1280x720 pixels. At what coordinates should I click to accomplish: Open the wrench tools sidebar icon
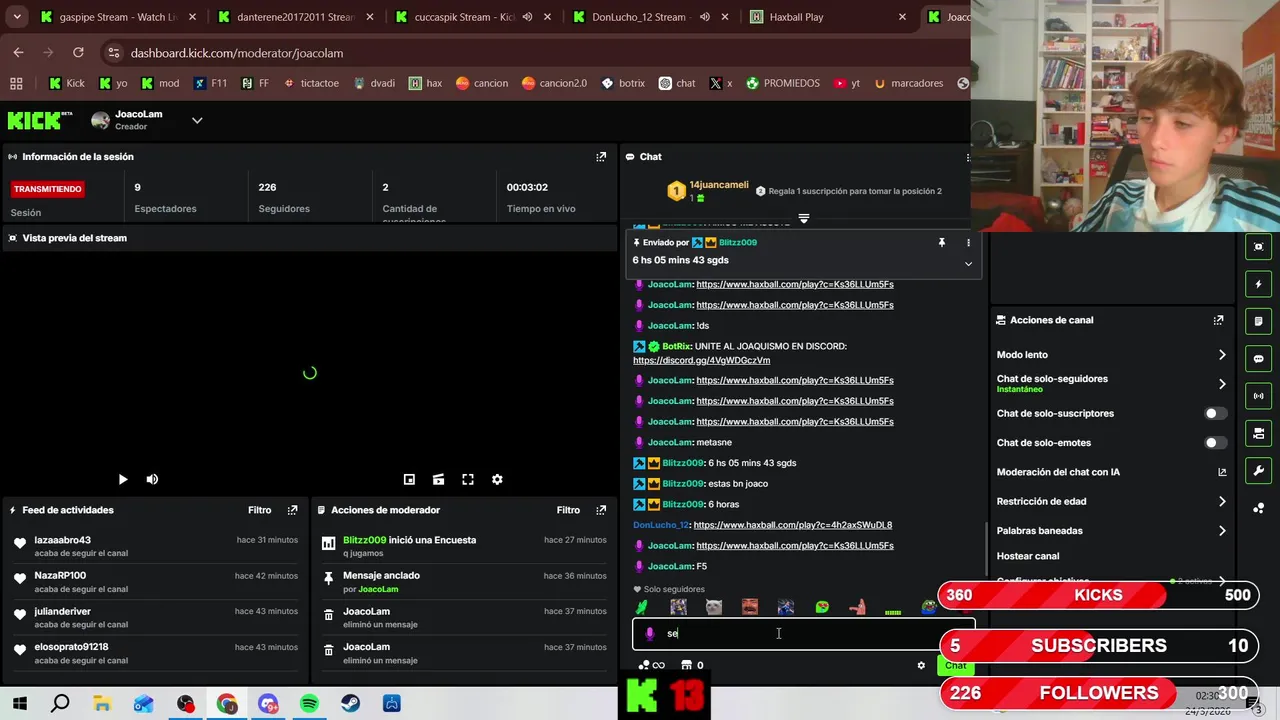click(x=1258, y=470)
